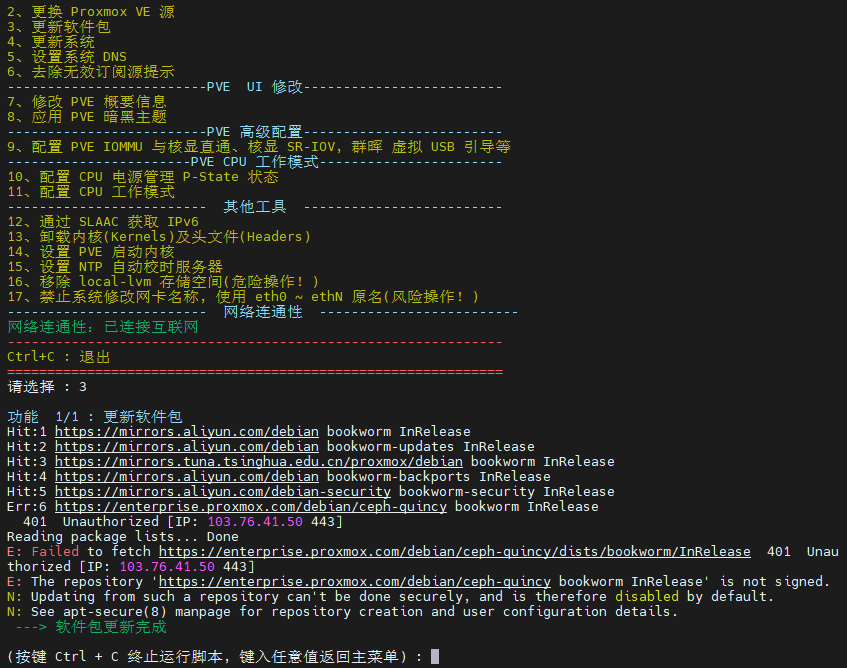
Task: Click line '16、移除 local-lvm 存储空间'
Action: pyautogui.click(x=163, y=282)
